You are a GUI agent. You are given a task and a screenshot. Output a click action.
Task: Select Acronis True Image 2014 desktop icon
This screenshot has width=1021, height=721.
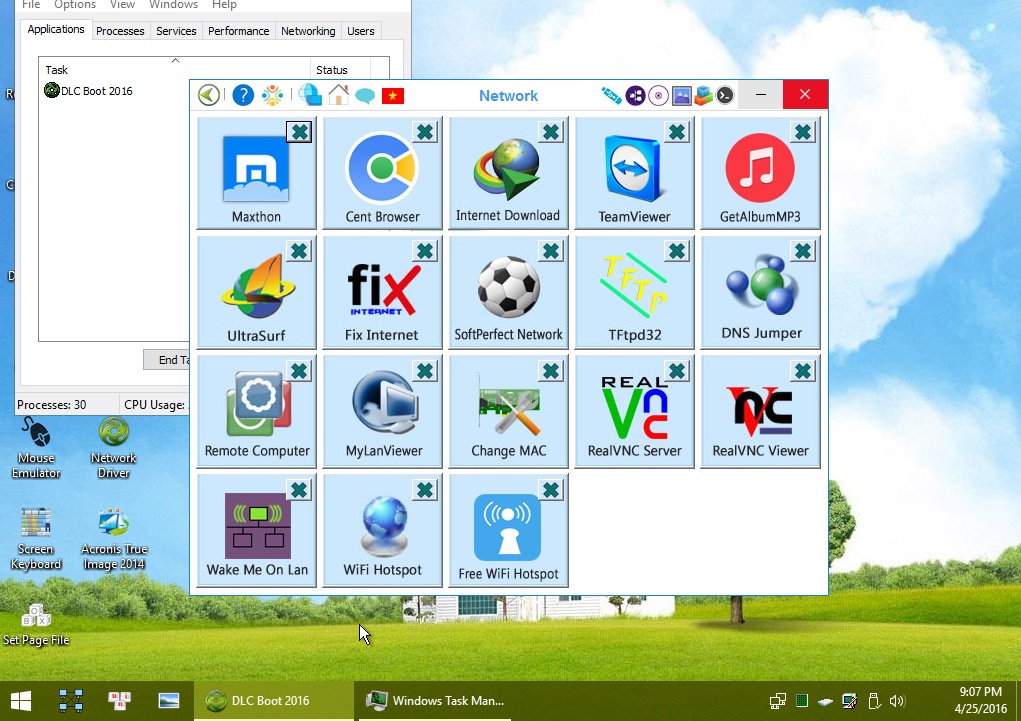point(114,539)
